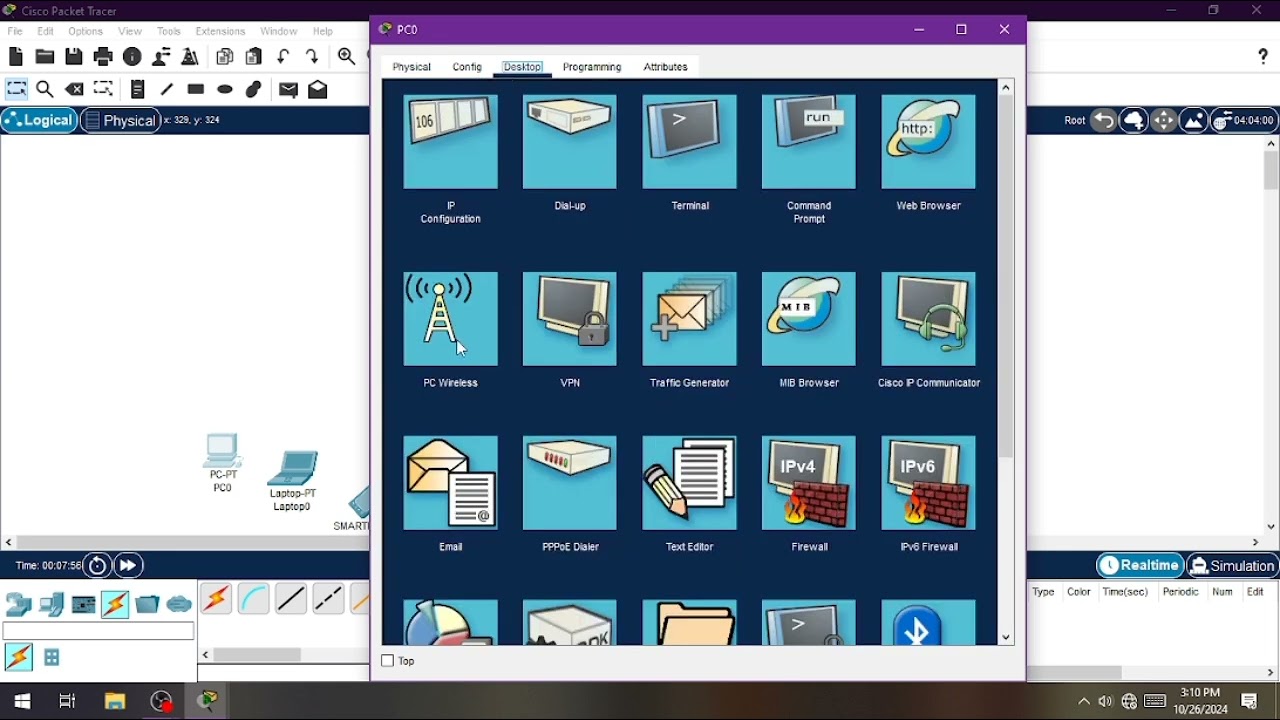
Task: Pick the automatic connection lightning cable
Action: click(x=216, y=599)
